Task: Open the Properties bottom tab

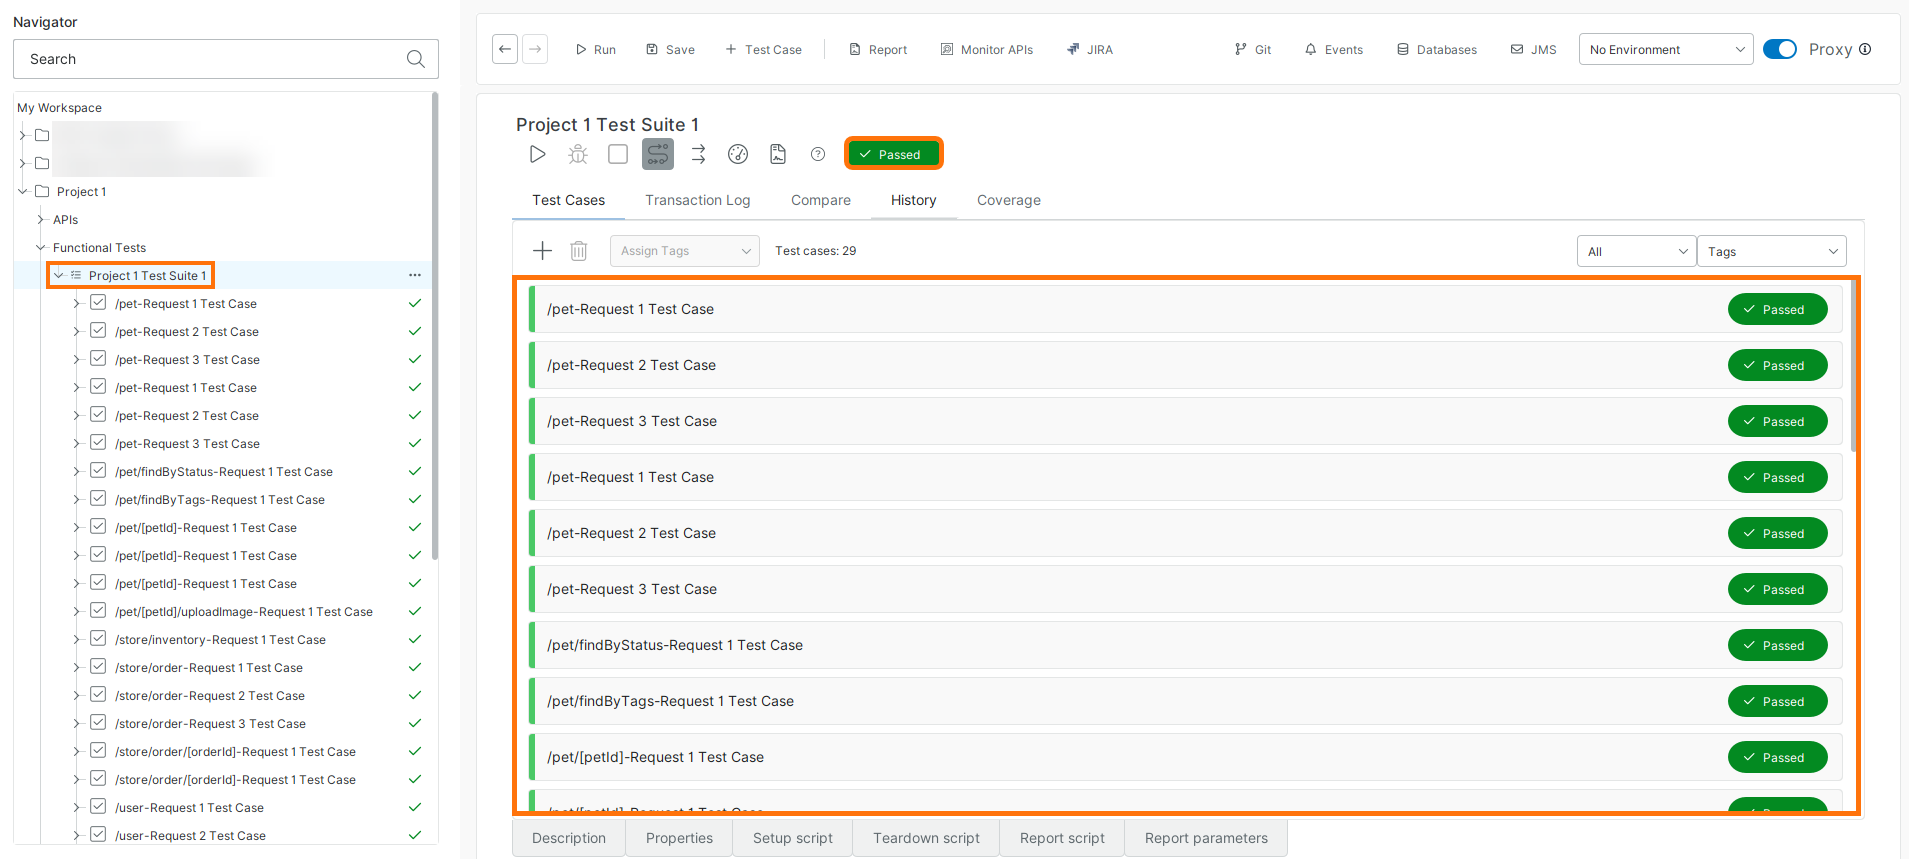Action: (x=679, y=838)
